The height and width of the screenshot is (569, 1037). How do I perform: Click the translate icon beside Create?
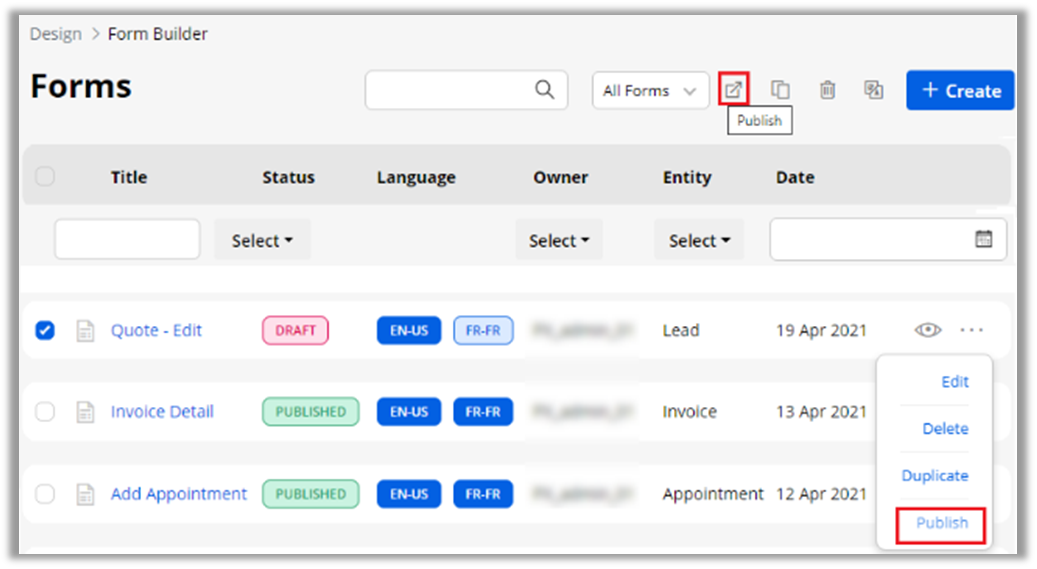(x=874, y=90)
